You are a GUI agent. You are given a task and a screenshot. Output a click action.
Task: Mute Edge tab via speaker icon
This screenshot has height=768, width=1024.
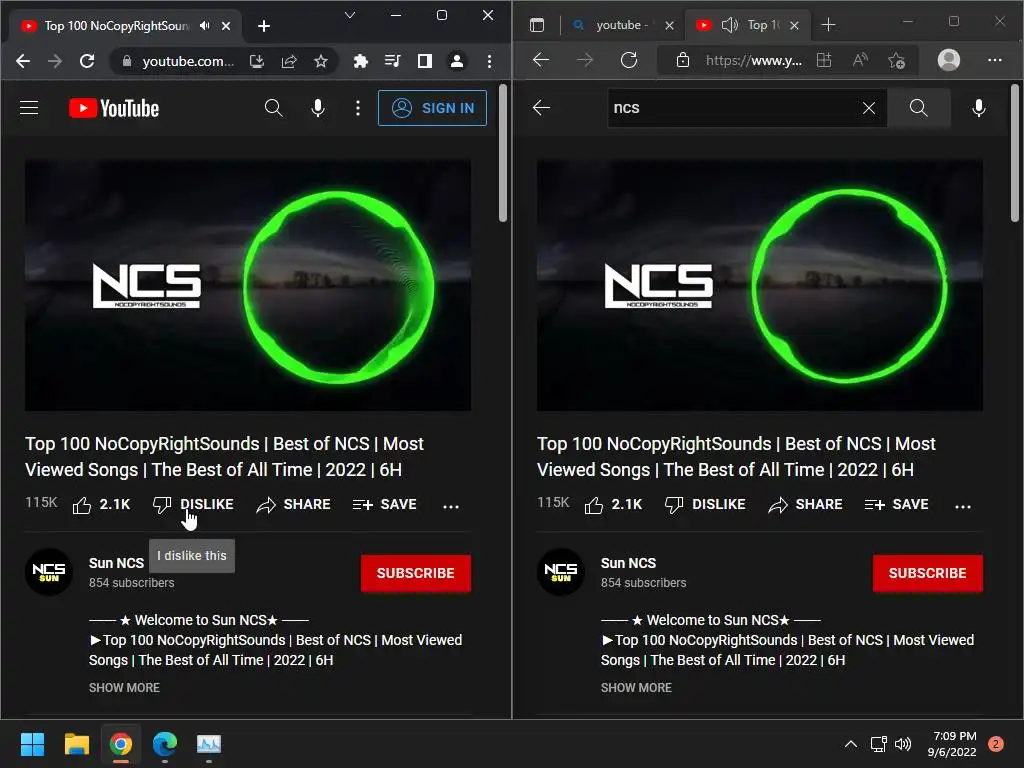(729, 25)
